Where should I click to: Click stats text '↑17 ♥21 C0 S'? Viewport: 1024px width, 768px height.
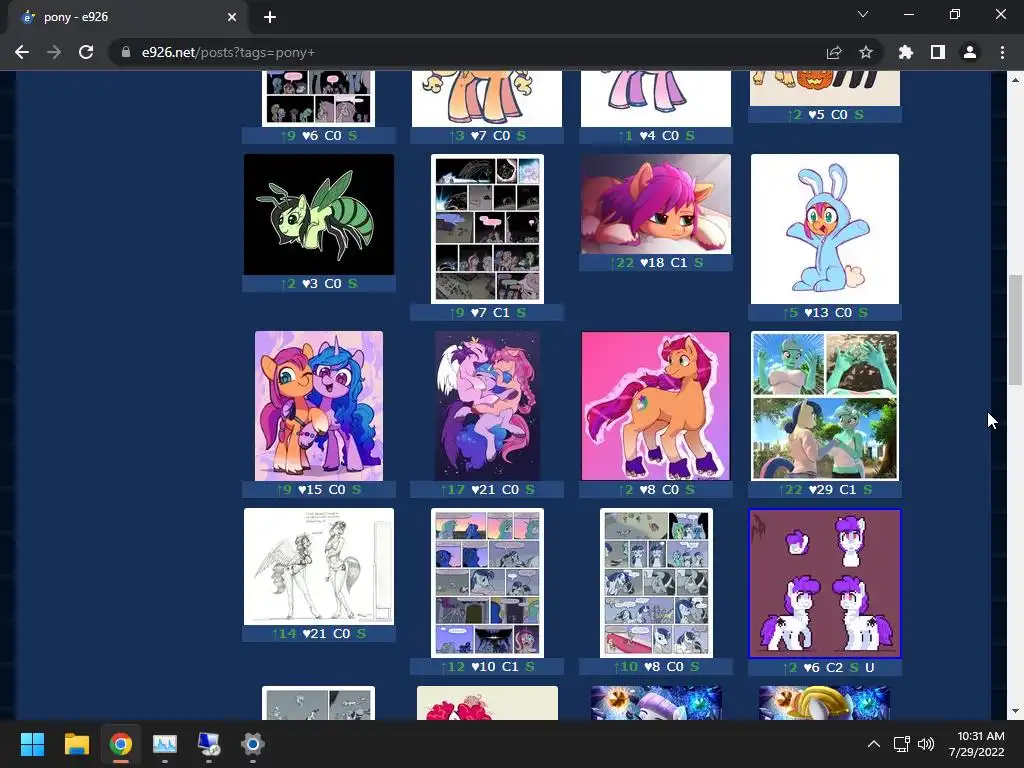[487, 489]
